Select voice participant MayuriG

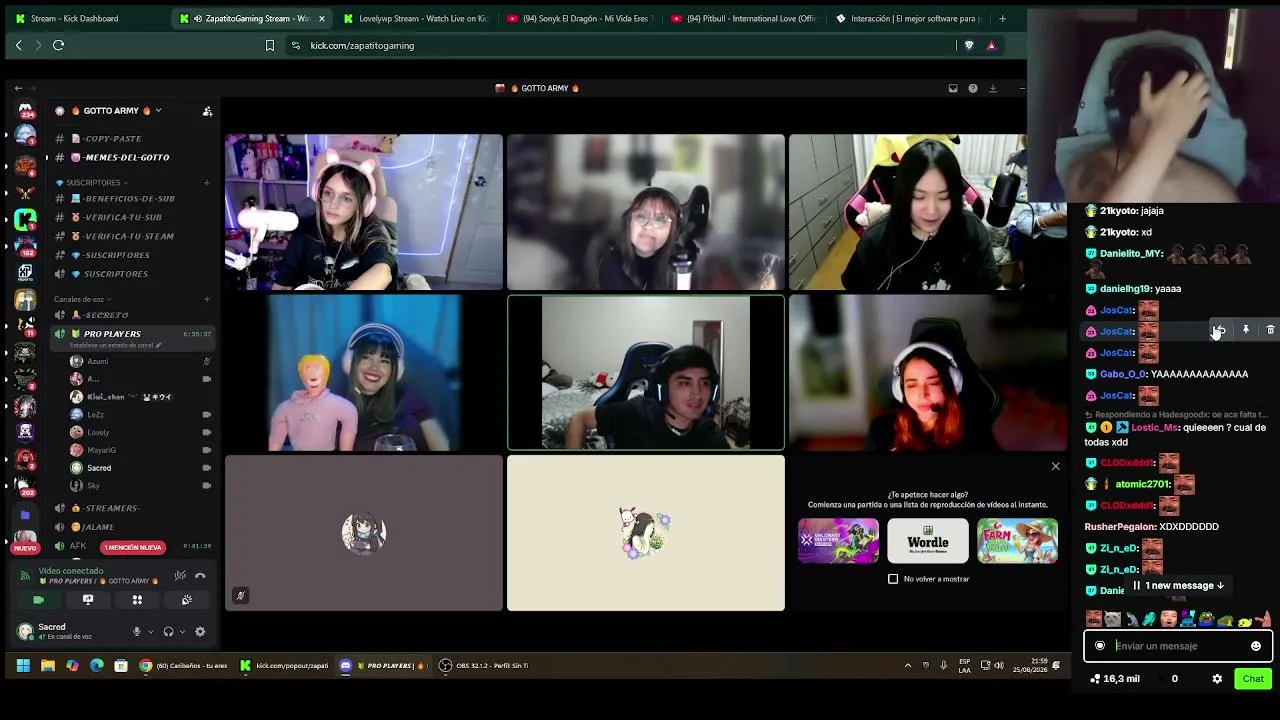(101, 450)
